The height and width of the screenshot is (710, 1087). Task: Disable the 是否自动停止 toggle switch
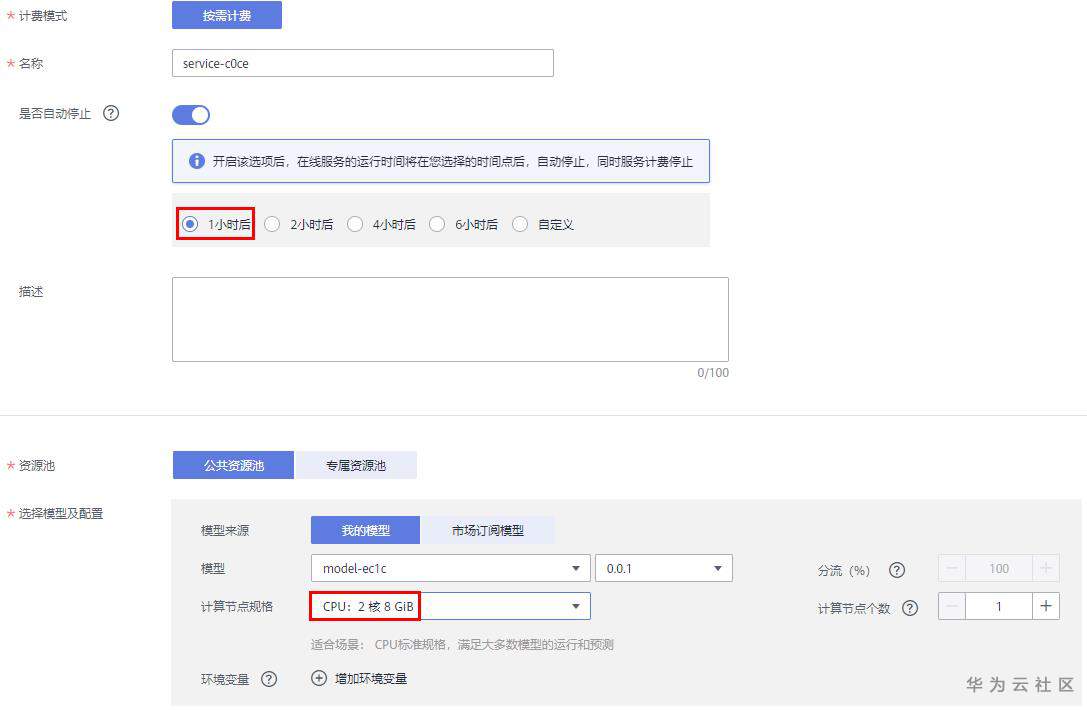pyautogui.click(x=191, y=114)
